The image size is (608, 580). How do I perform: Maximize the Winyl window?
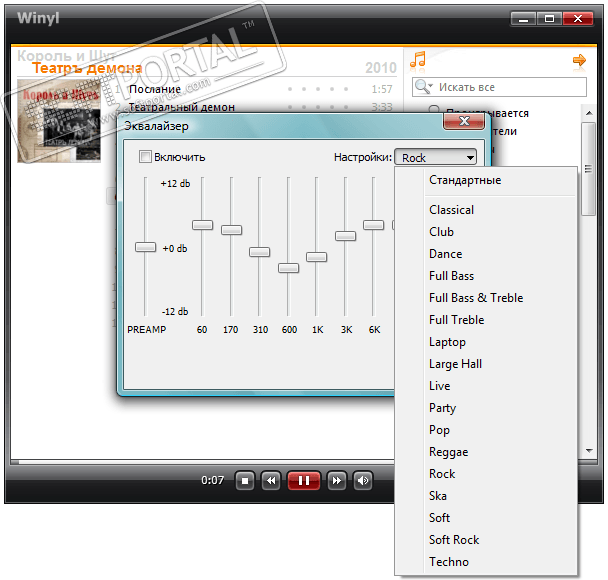[x=549, y=18]
